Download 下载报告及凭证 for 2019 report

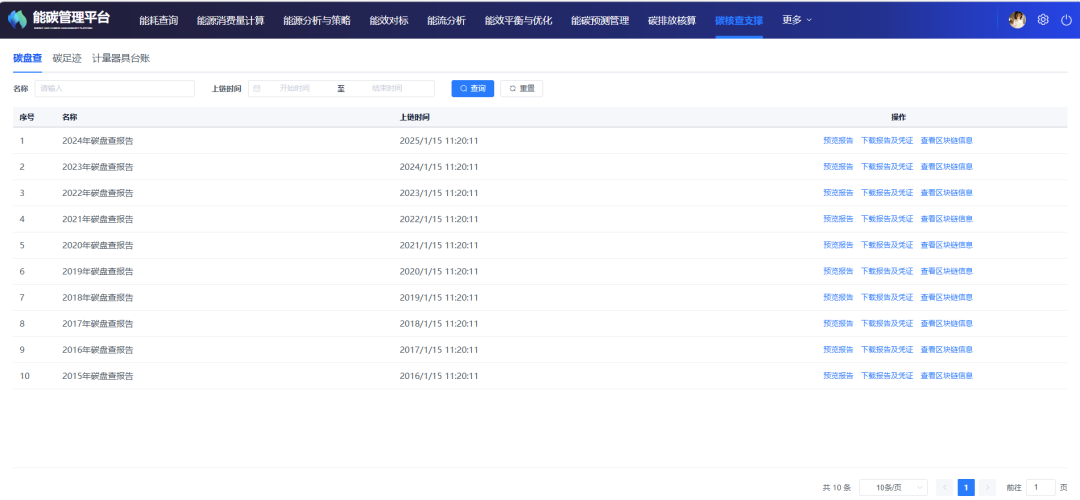tap(887, 271)
